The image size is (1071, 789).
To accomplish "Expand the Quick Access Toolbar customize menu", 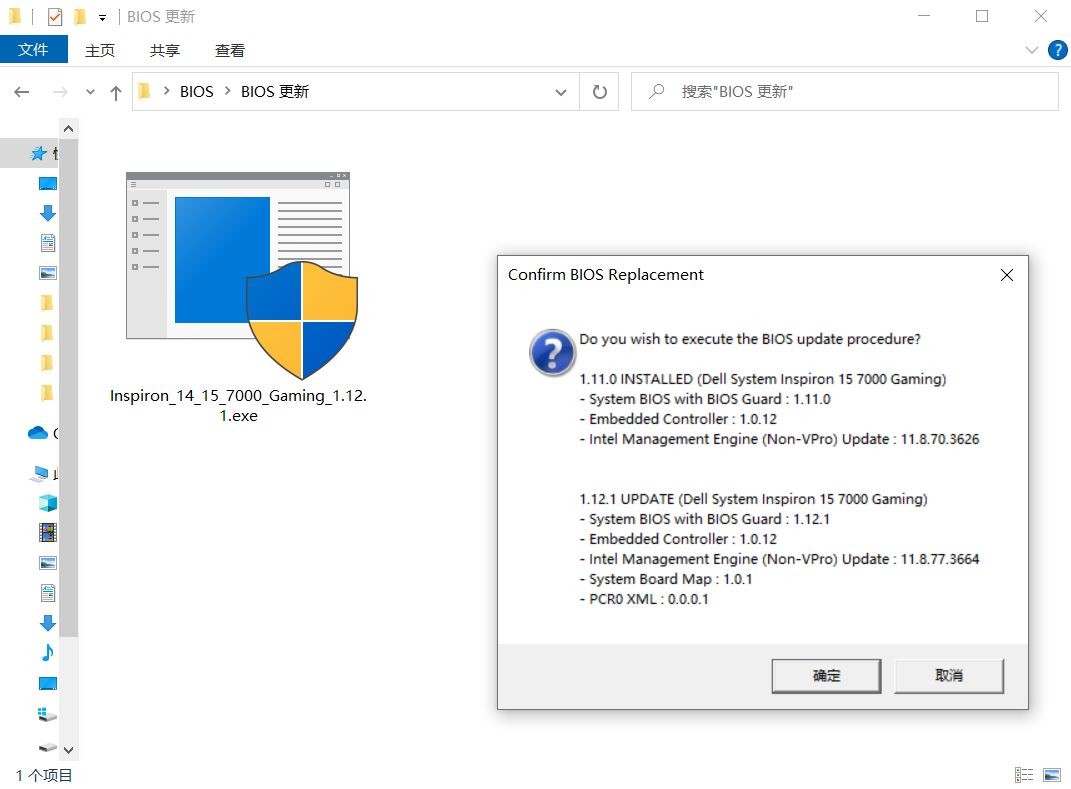I will point(103,16).
